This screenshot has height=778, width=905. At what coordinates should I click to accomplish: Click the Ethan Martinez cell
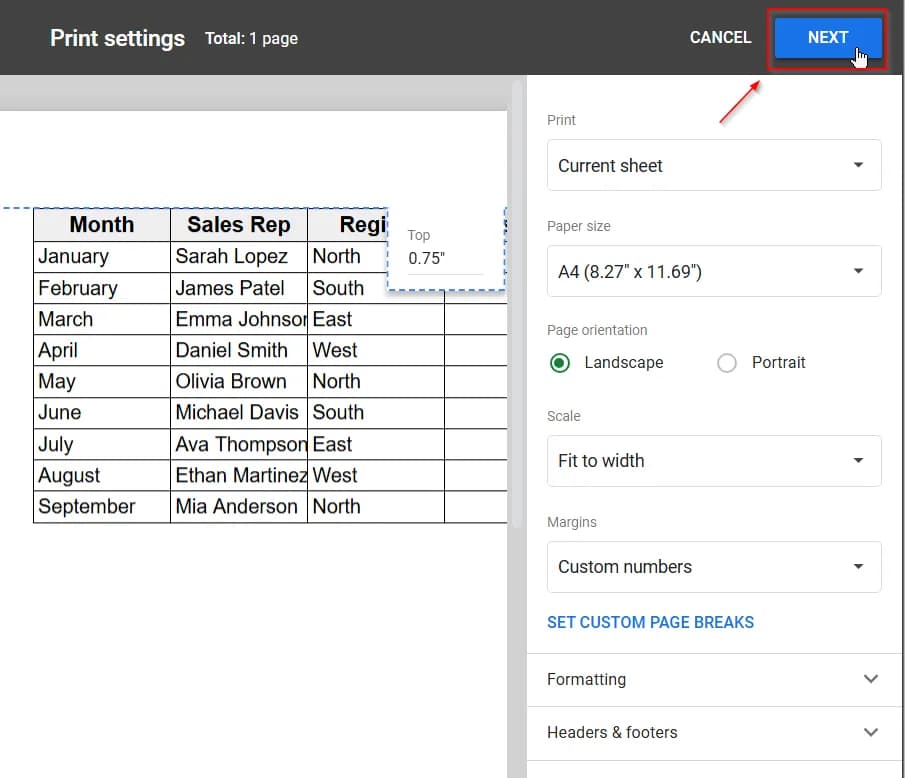(239, 476)
